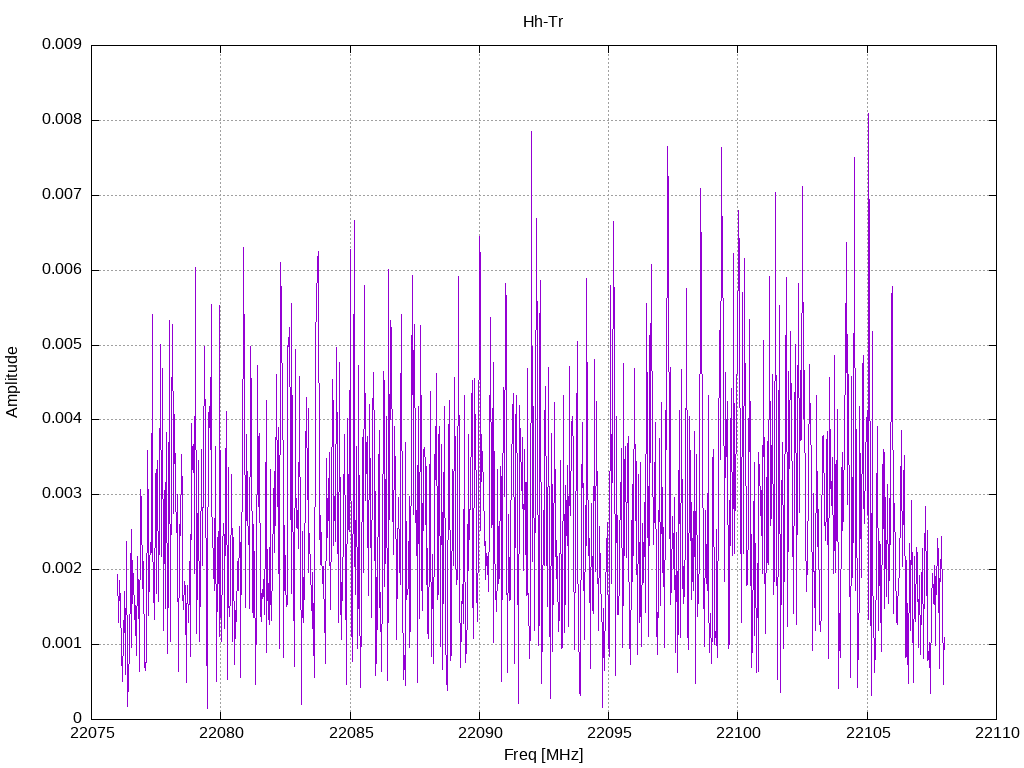
Task: Select the y-axis tick label 0.001
Action: (62, 643)
